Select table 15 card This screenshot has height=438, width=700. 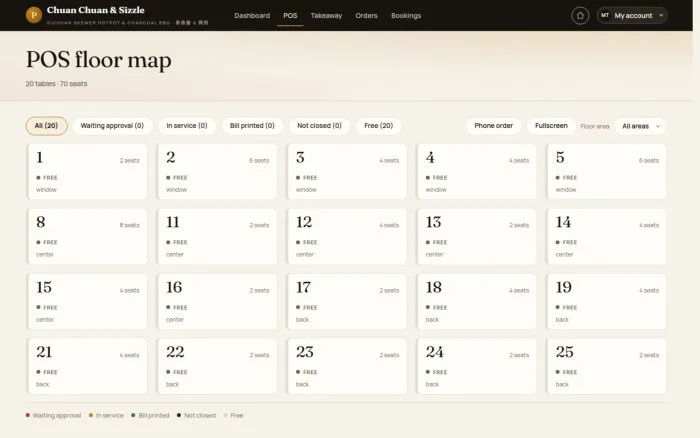pyautogui.click(x=87, y=301)
